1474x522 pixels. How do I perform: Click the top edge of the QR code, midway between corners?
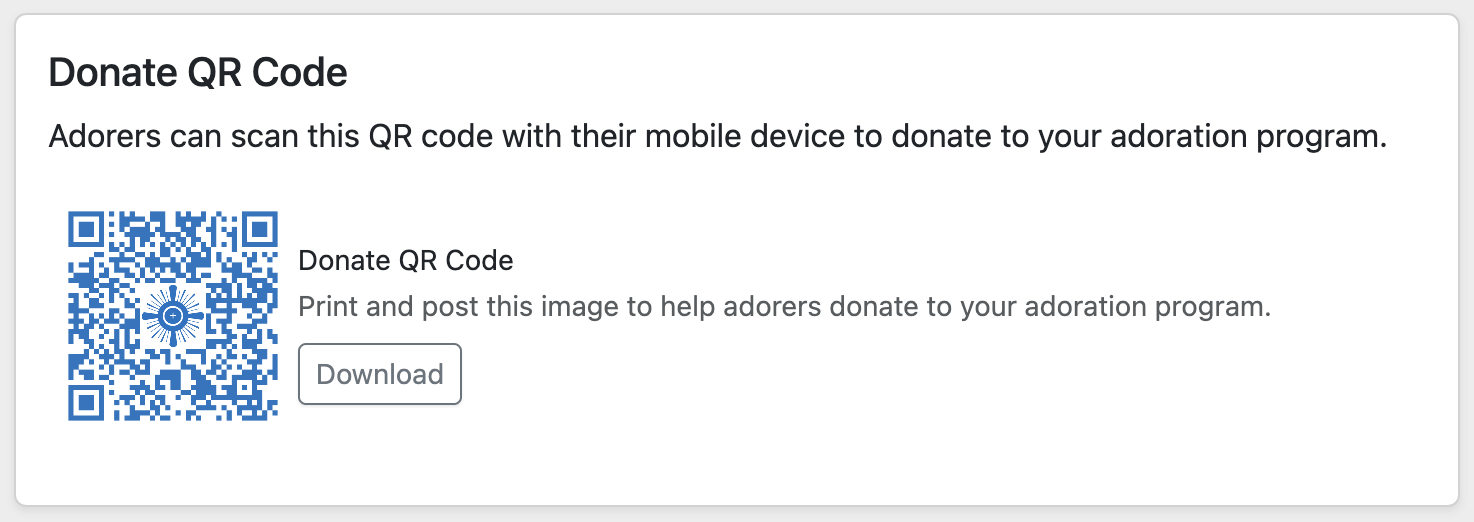pyautogui.click(x=173, y=214)
